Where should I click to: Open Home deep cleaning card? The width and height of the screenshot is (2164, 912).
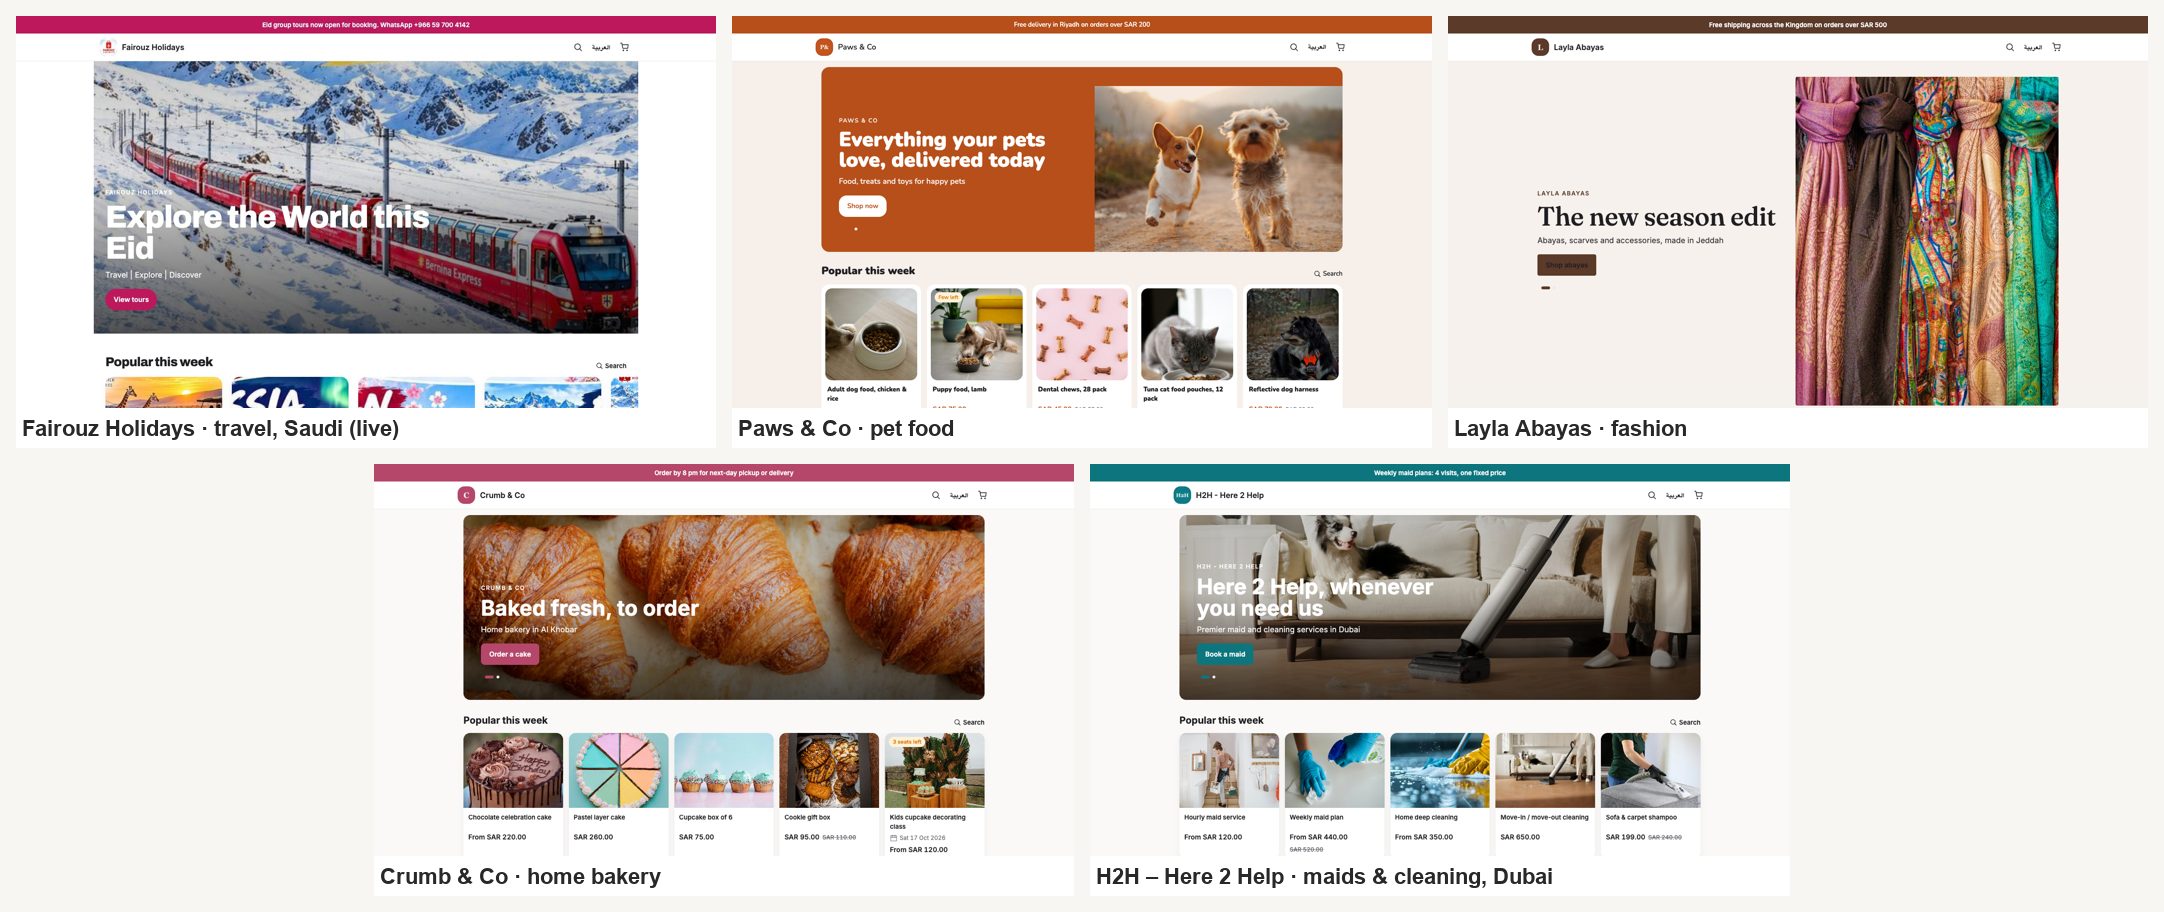pyautogui.click(x=1440, y=794)
